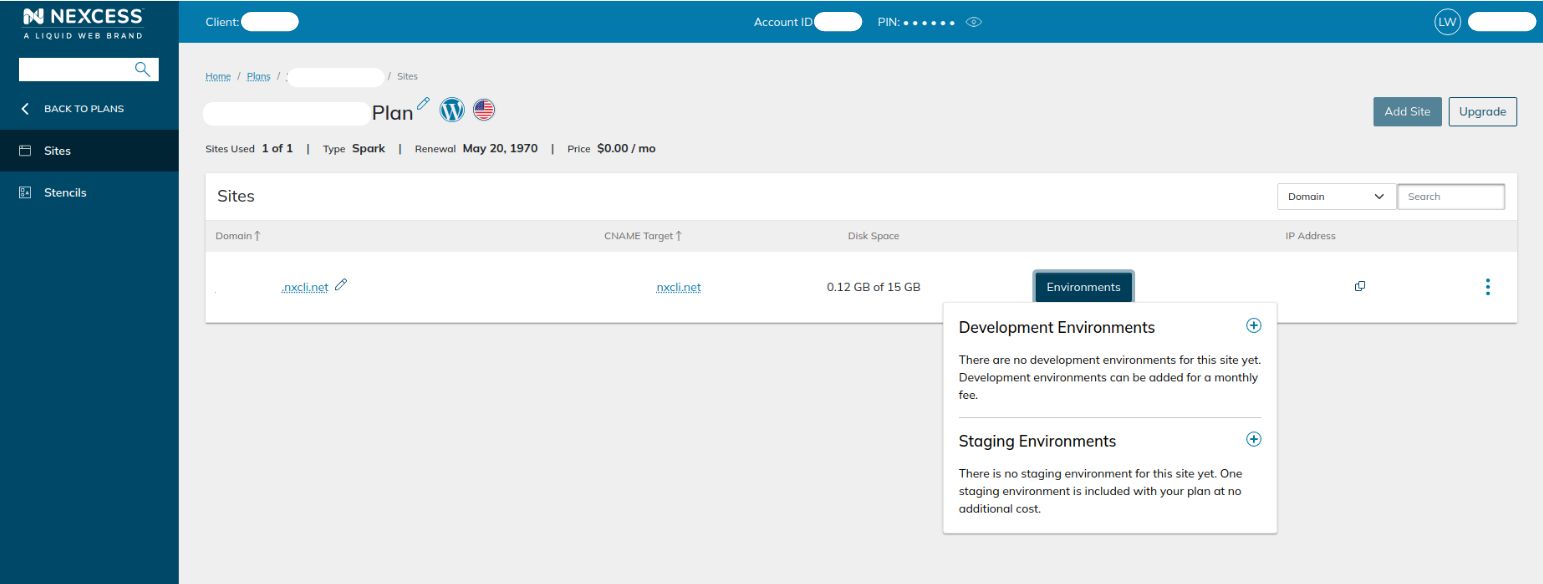The image size is (1543, 584).
Task: Click the Disk Space column header
Action: coord(873,236)
